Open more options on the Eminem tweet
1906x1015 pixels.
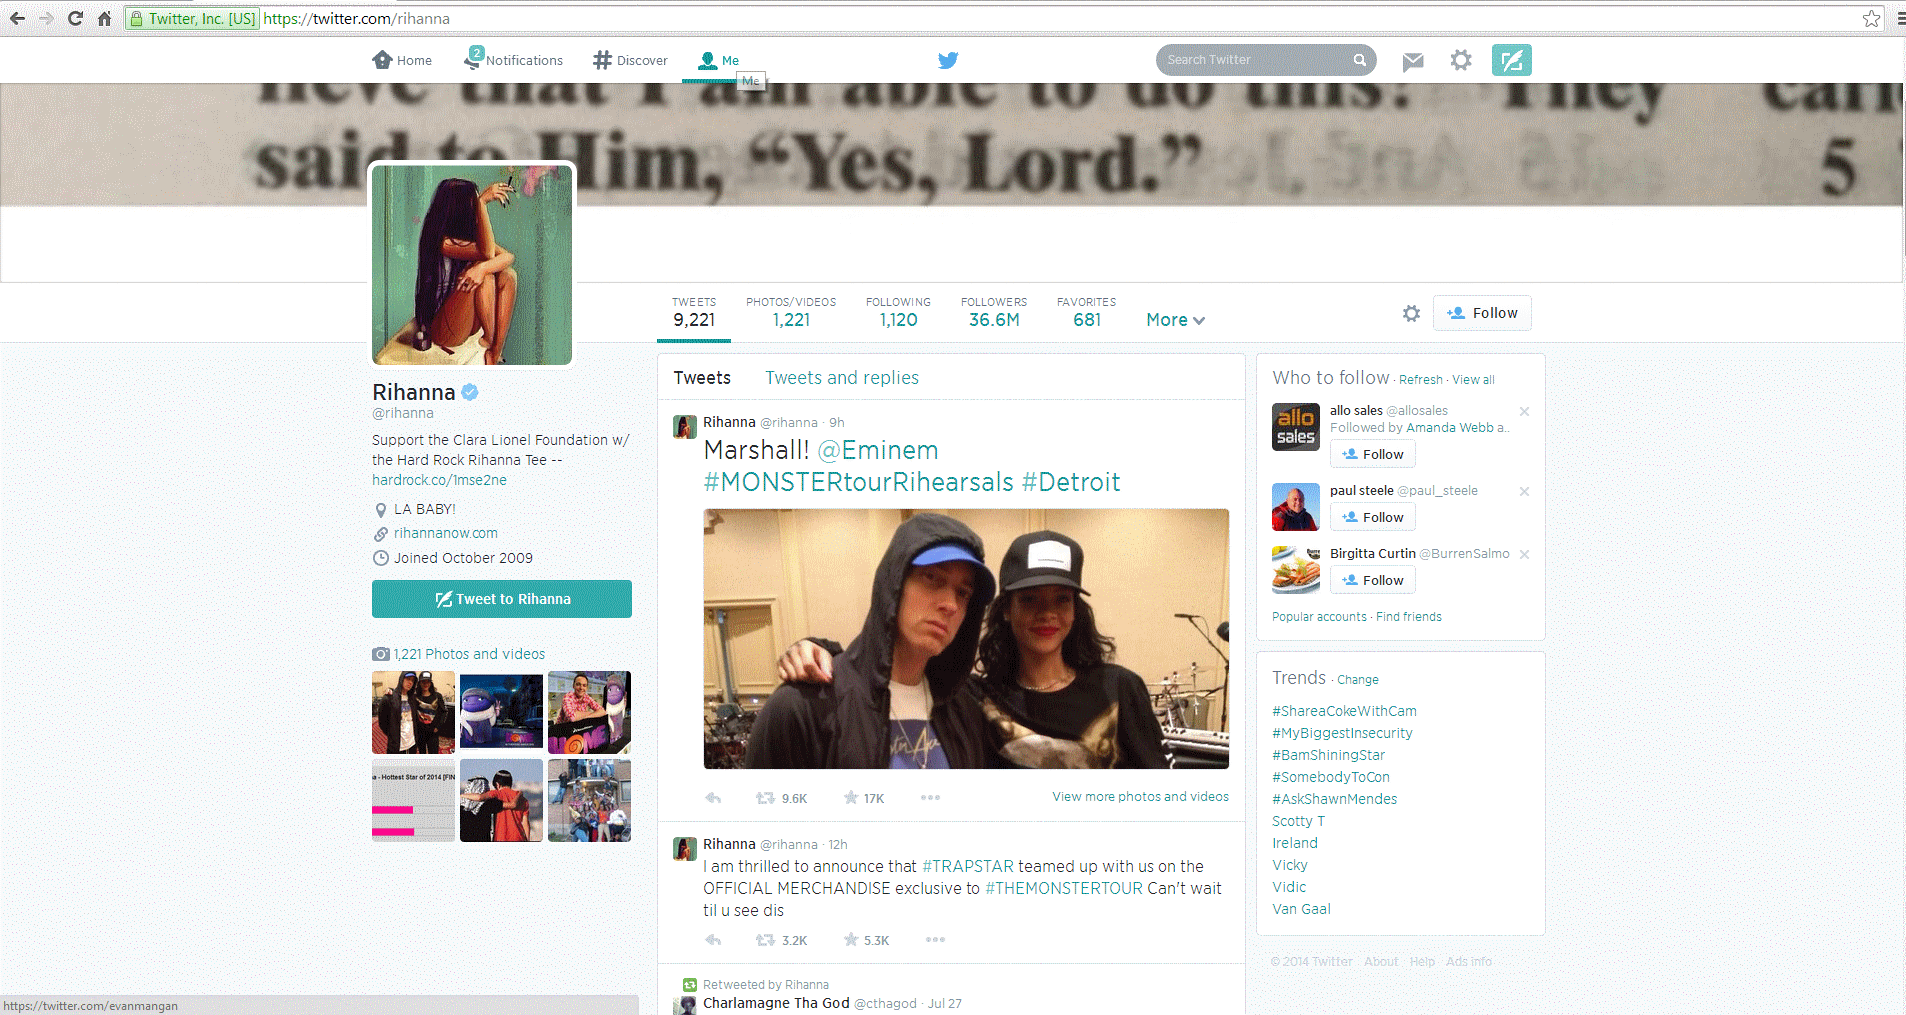click(930, 797)
